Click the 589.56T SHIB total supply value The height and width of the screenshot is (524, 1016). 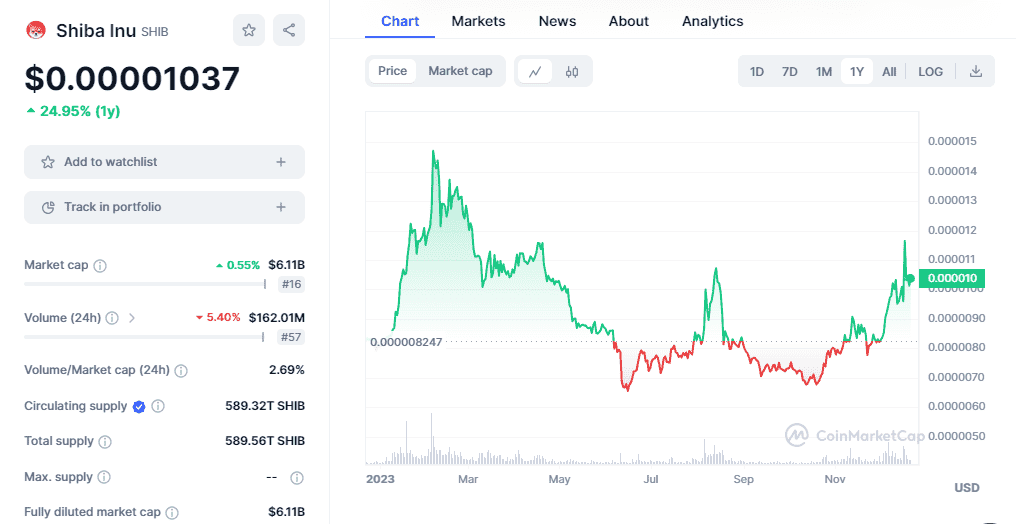point(265,442)
